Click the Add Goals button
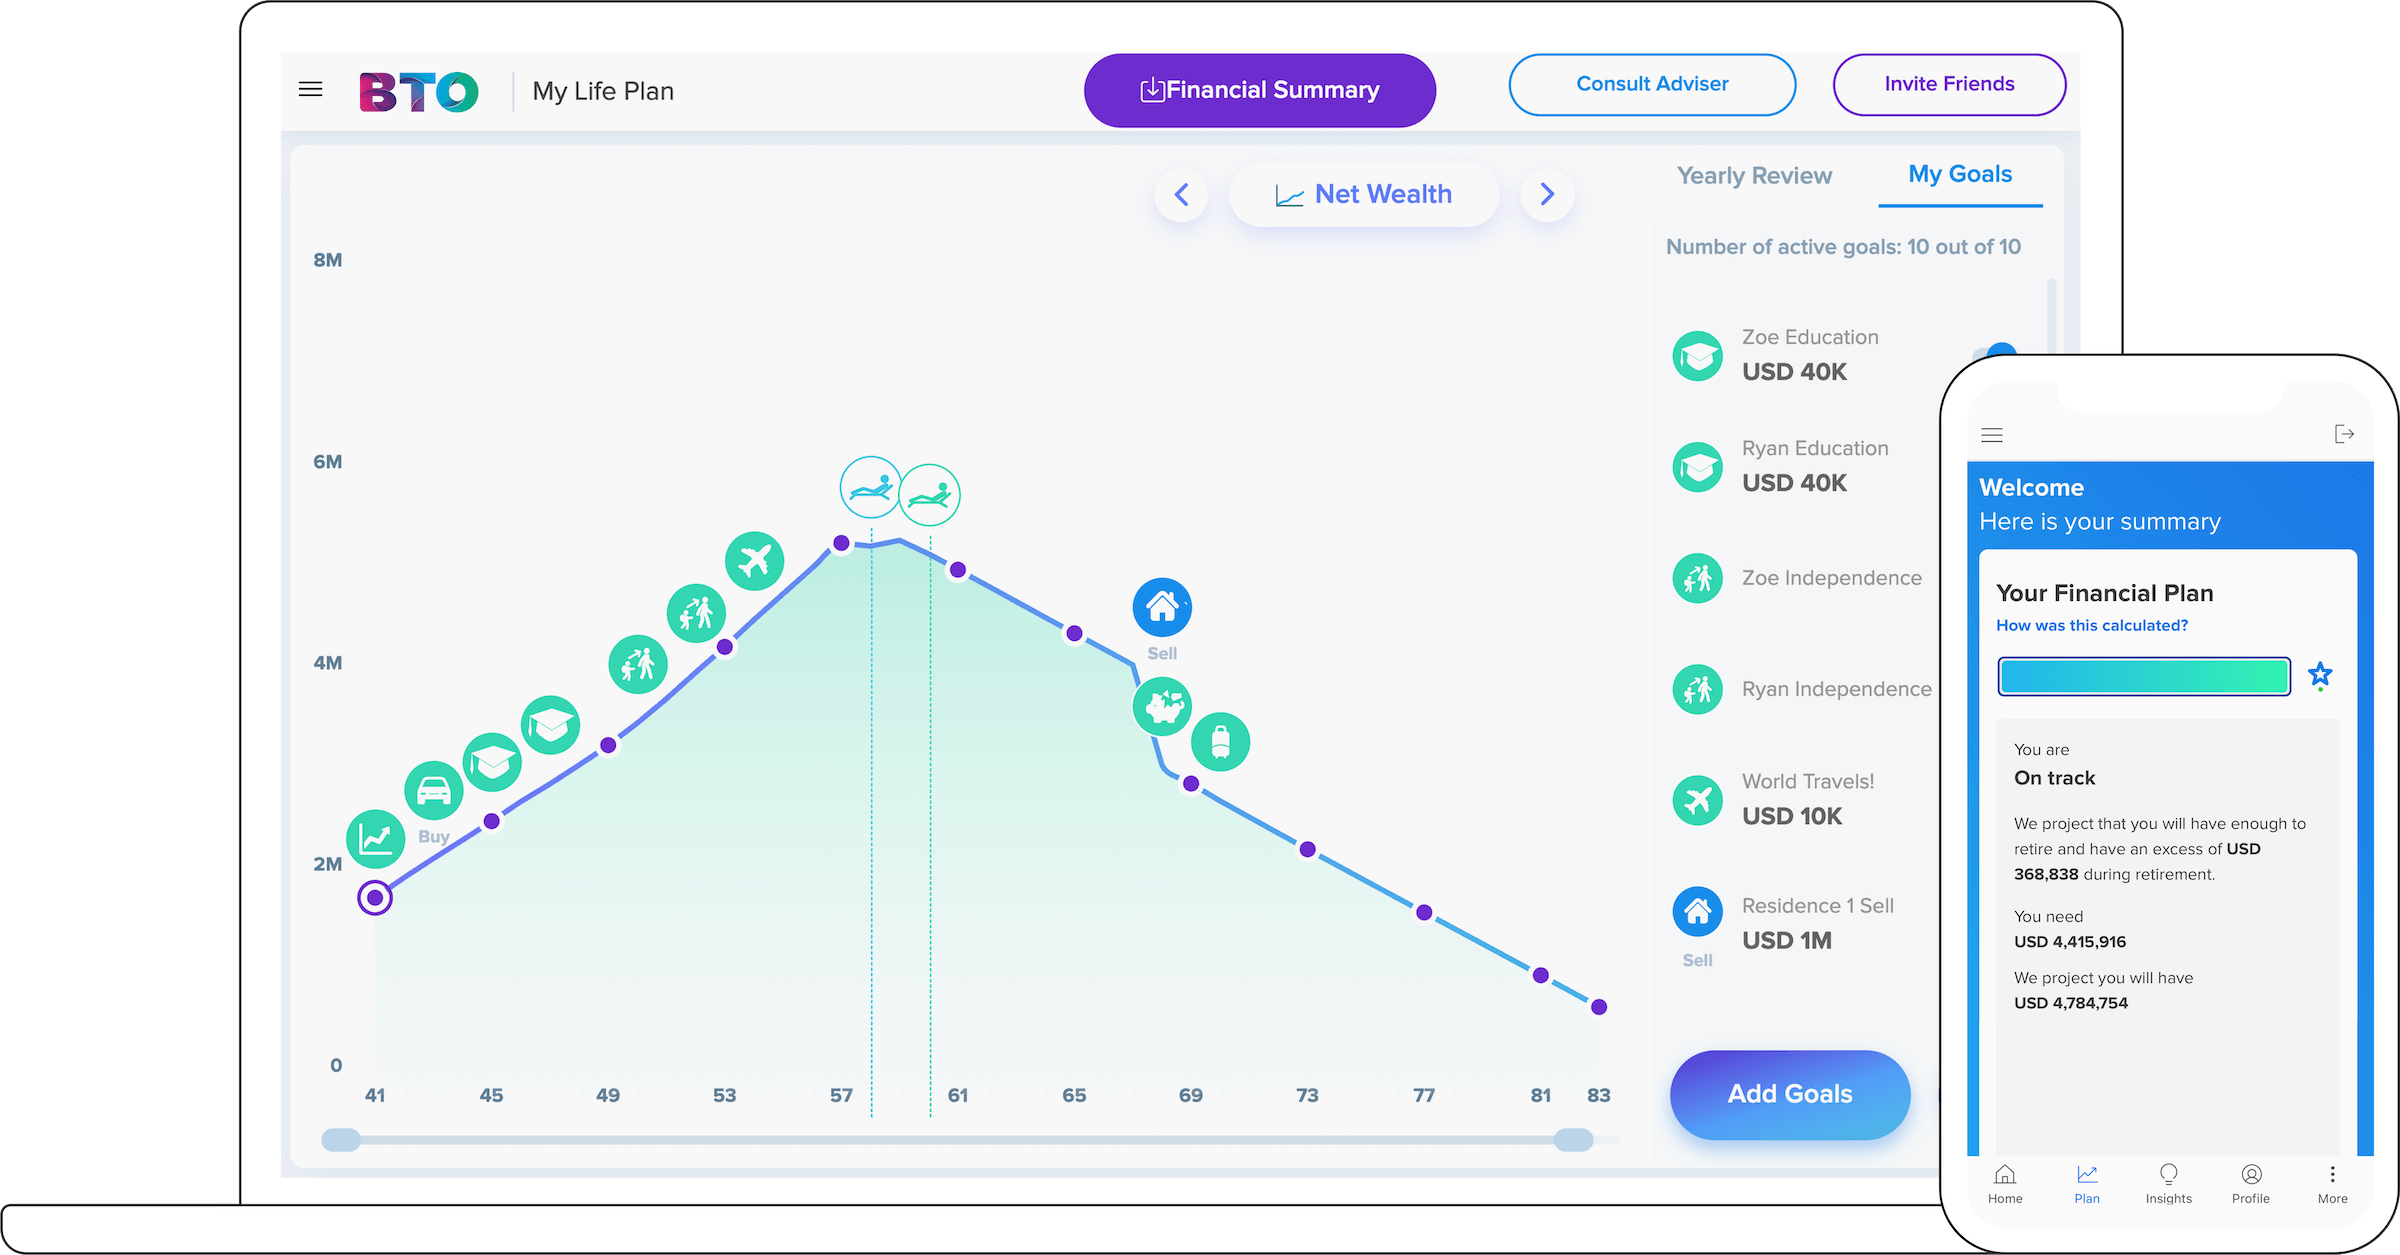The image size is (2400, 1255). pyautogui.click(x=1790, y=1094)
